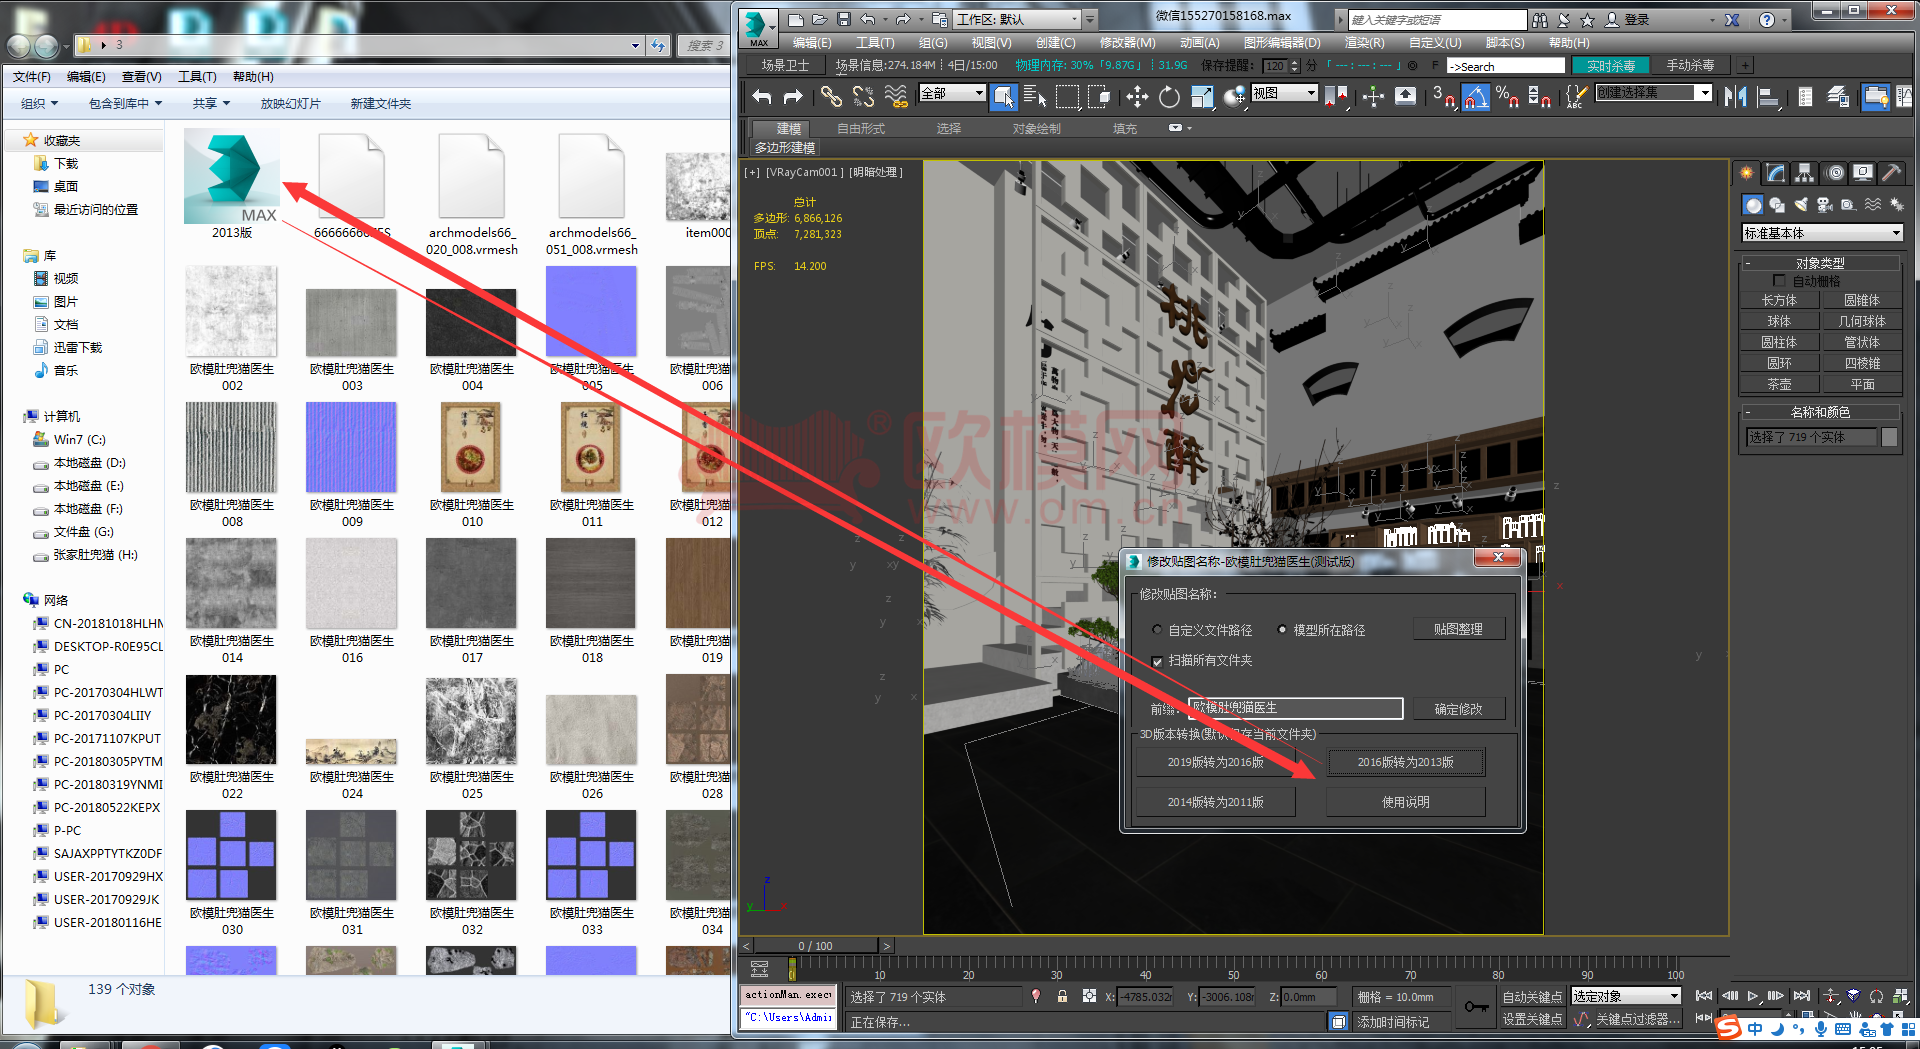1920x1049 pixels.
Task: Select the Lights category icon
Action: point(1800,205)
